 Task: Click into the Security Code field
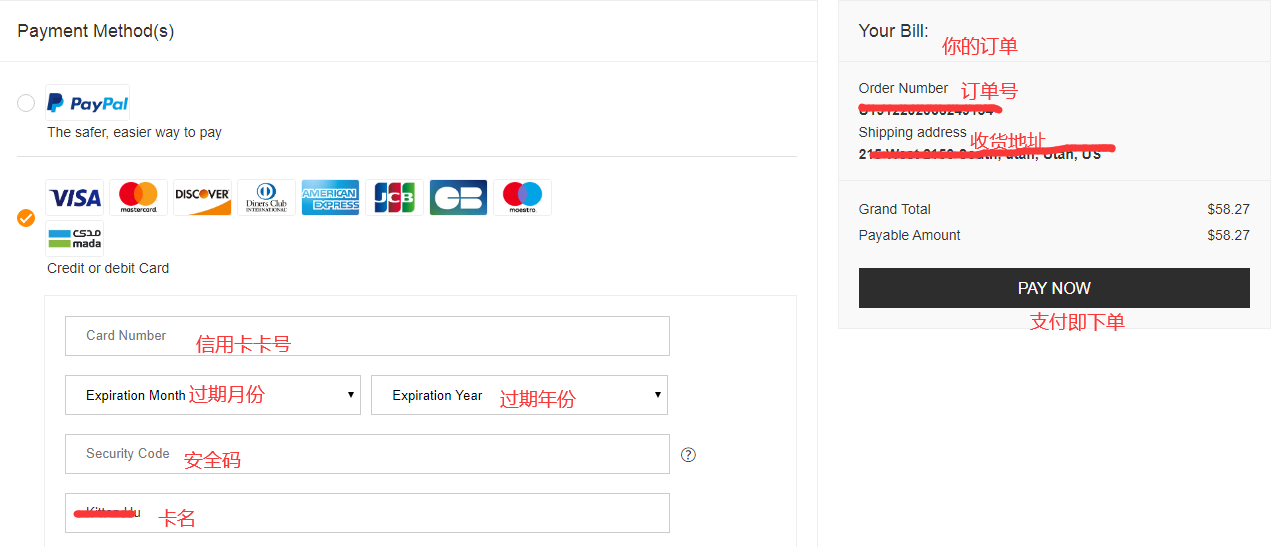tap(367, 454)
